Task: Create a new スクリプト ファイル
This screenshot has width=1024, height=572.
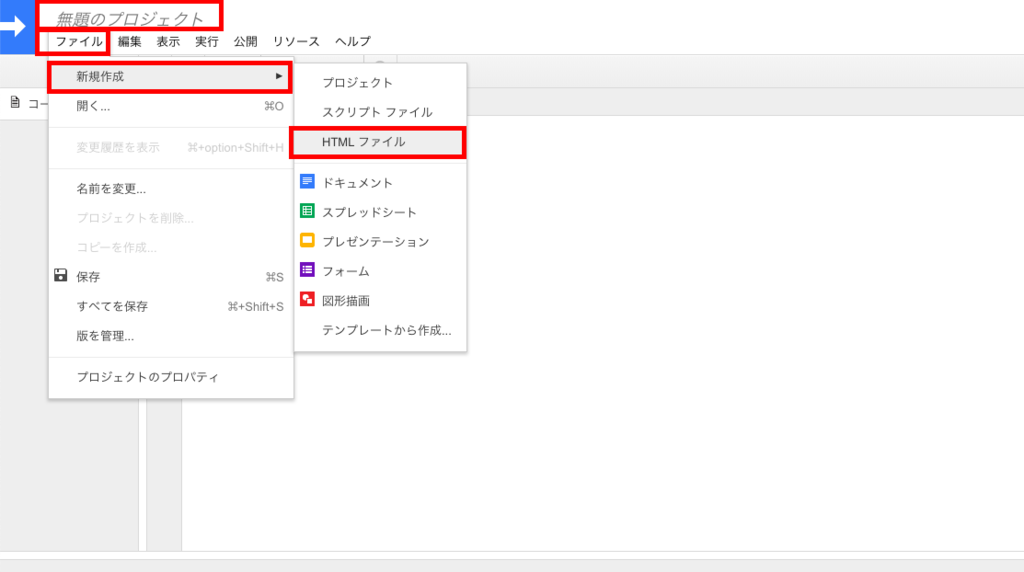Action: coord(380,112)
